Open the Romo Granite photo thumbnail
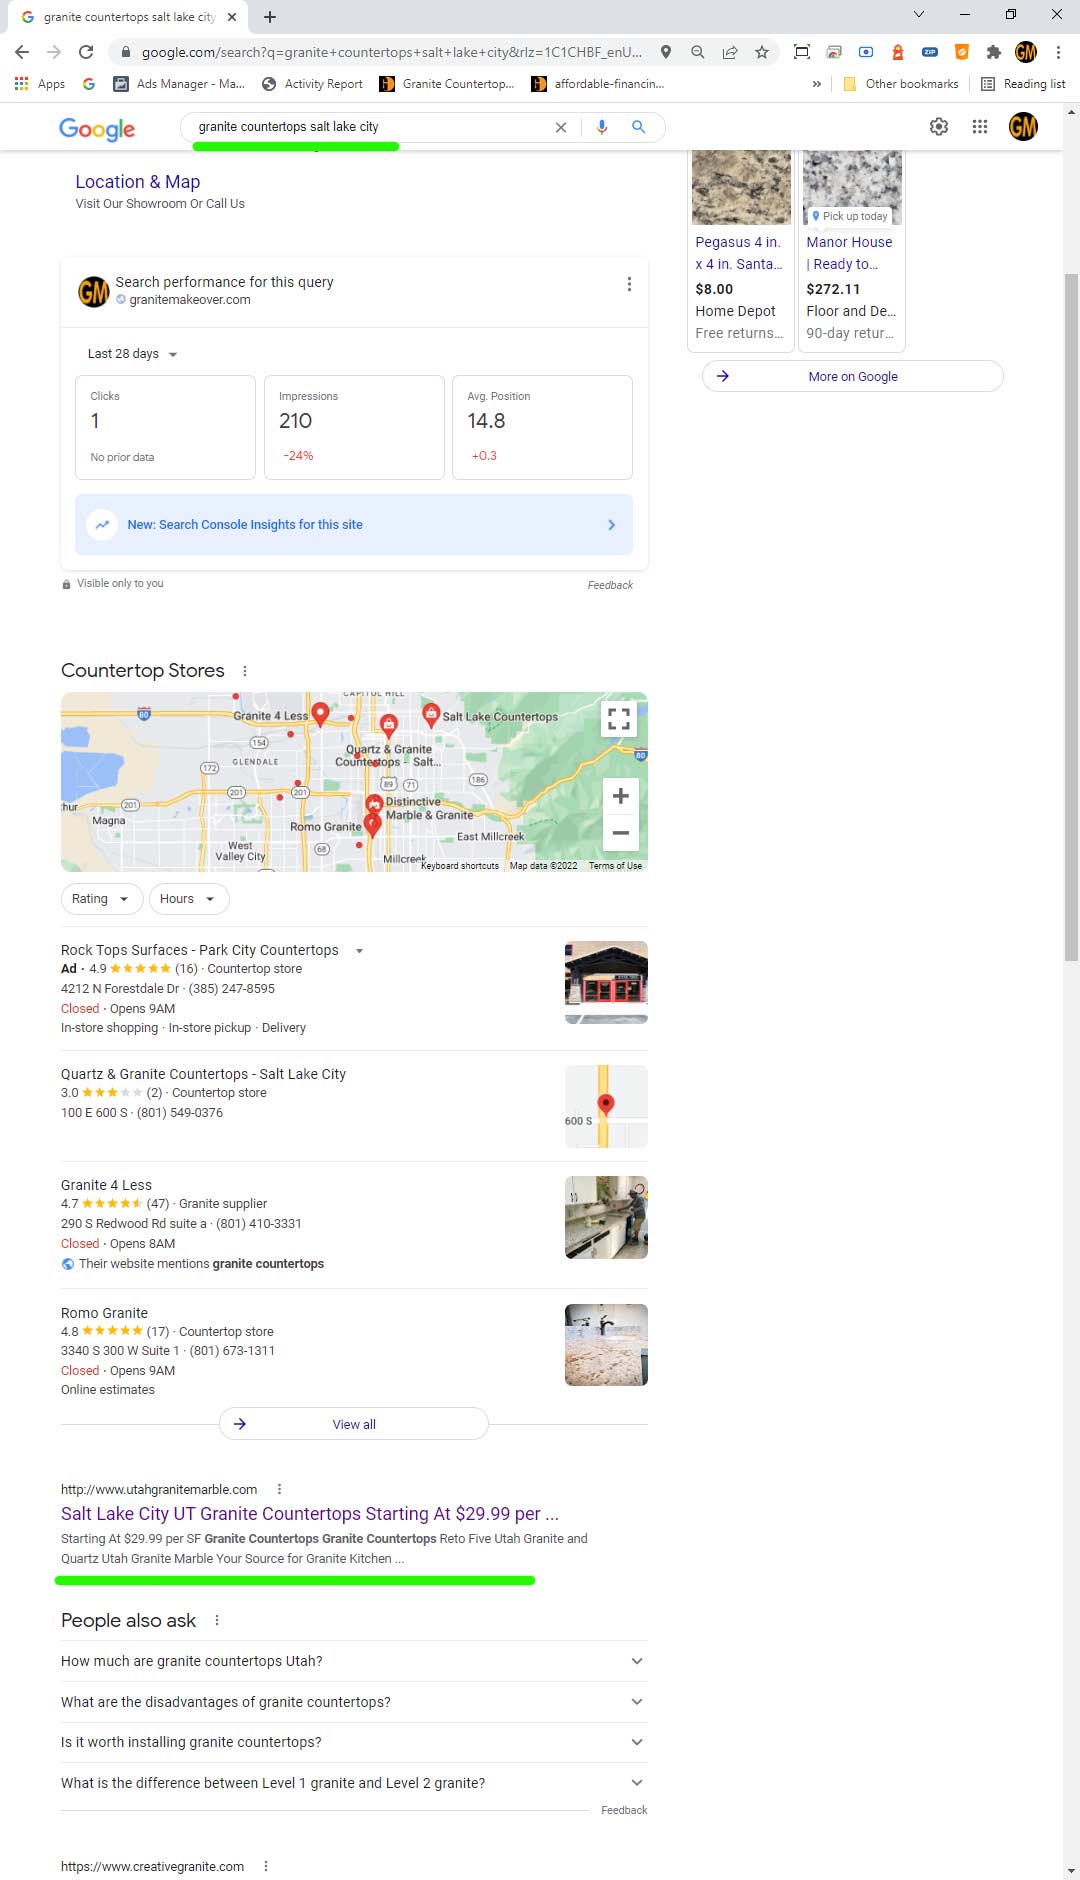This screenshot has height=1880, width=1080. (606, 1345)
